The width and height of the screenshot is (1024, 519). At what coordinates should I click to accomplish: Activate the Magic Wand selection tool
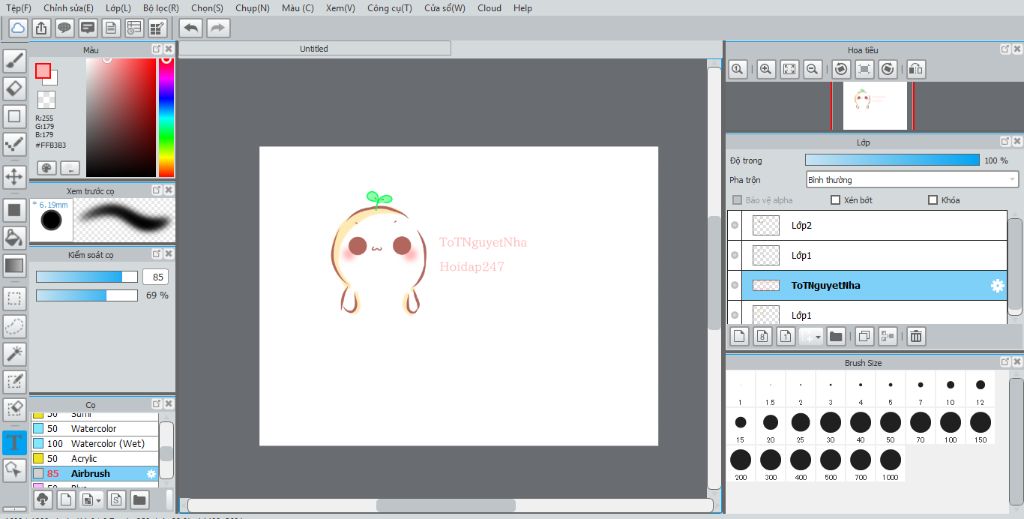15,353
